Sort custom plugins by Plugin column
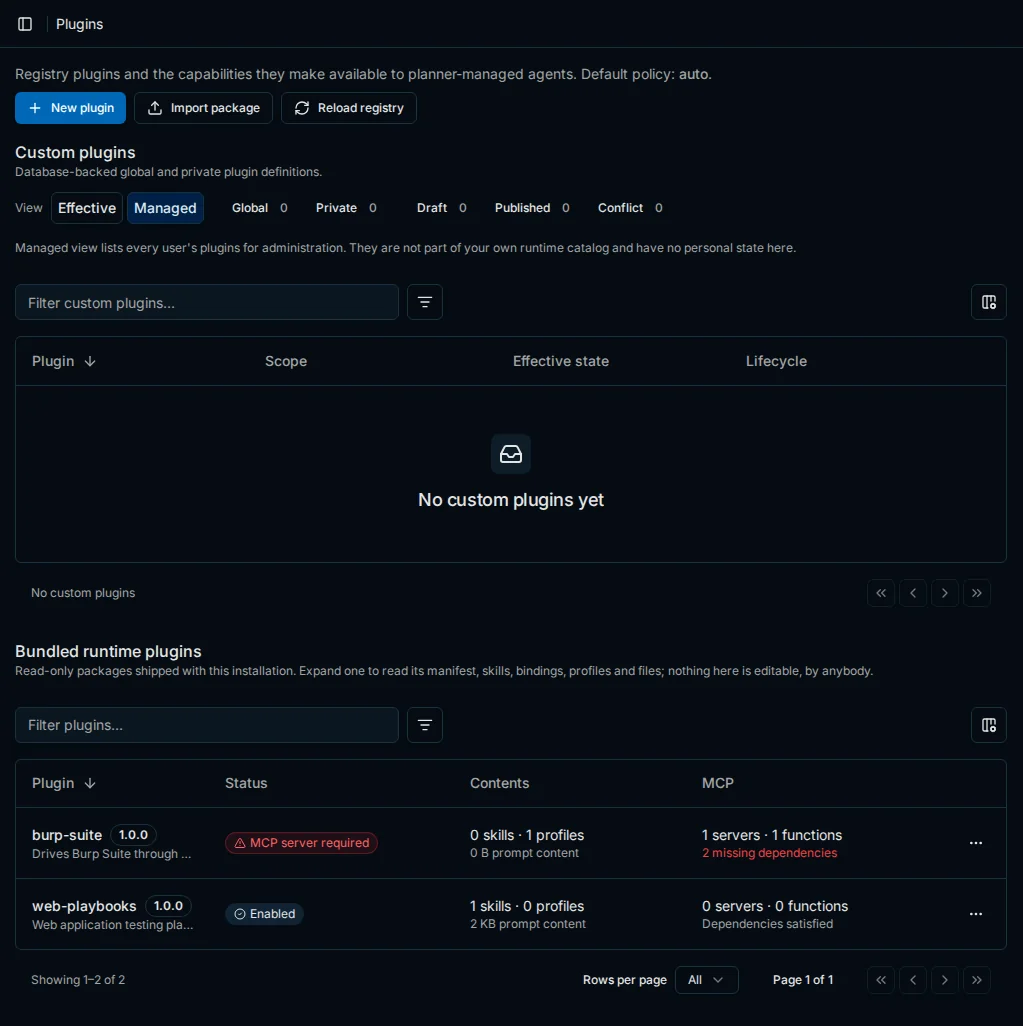The image size is (1023, 1026). (x=64, y=361)
